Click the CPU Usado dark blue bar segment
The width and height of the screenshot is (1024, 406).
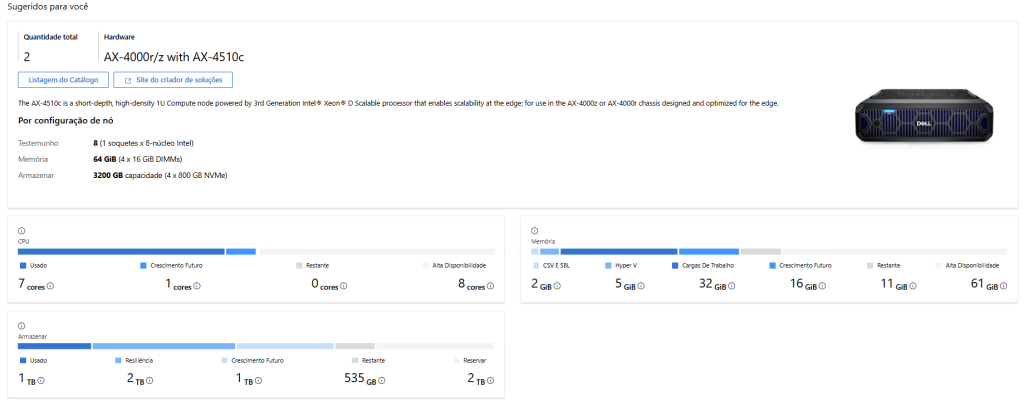point(121,251)
